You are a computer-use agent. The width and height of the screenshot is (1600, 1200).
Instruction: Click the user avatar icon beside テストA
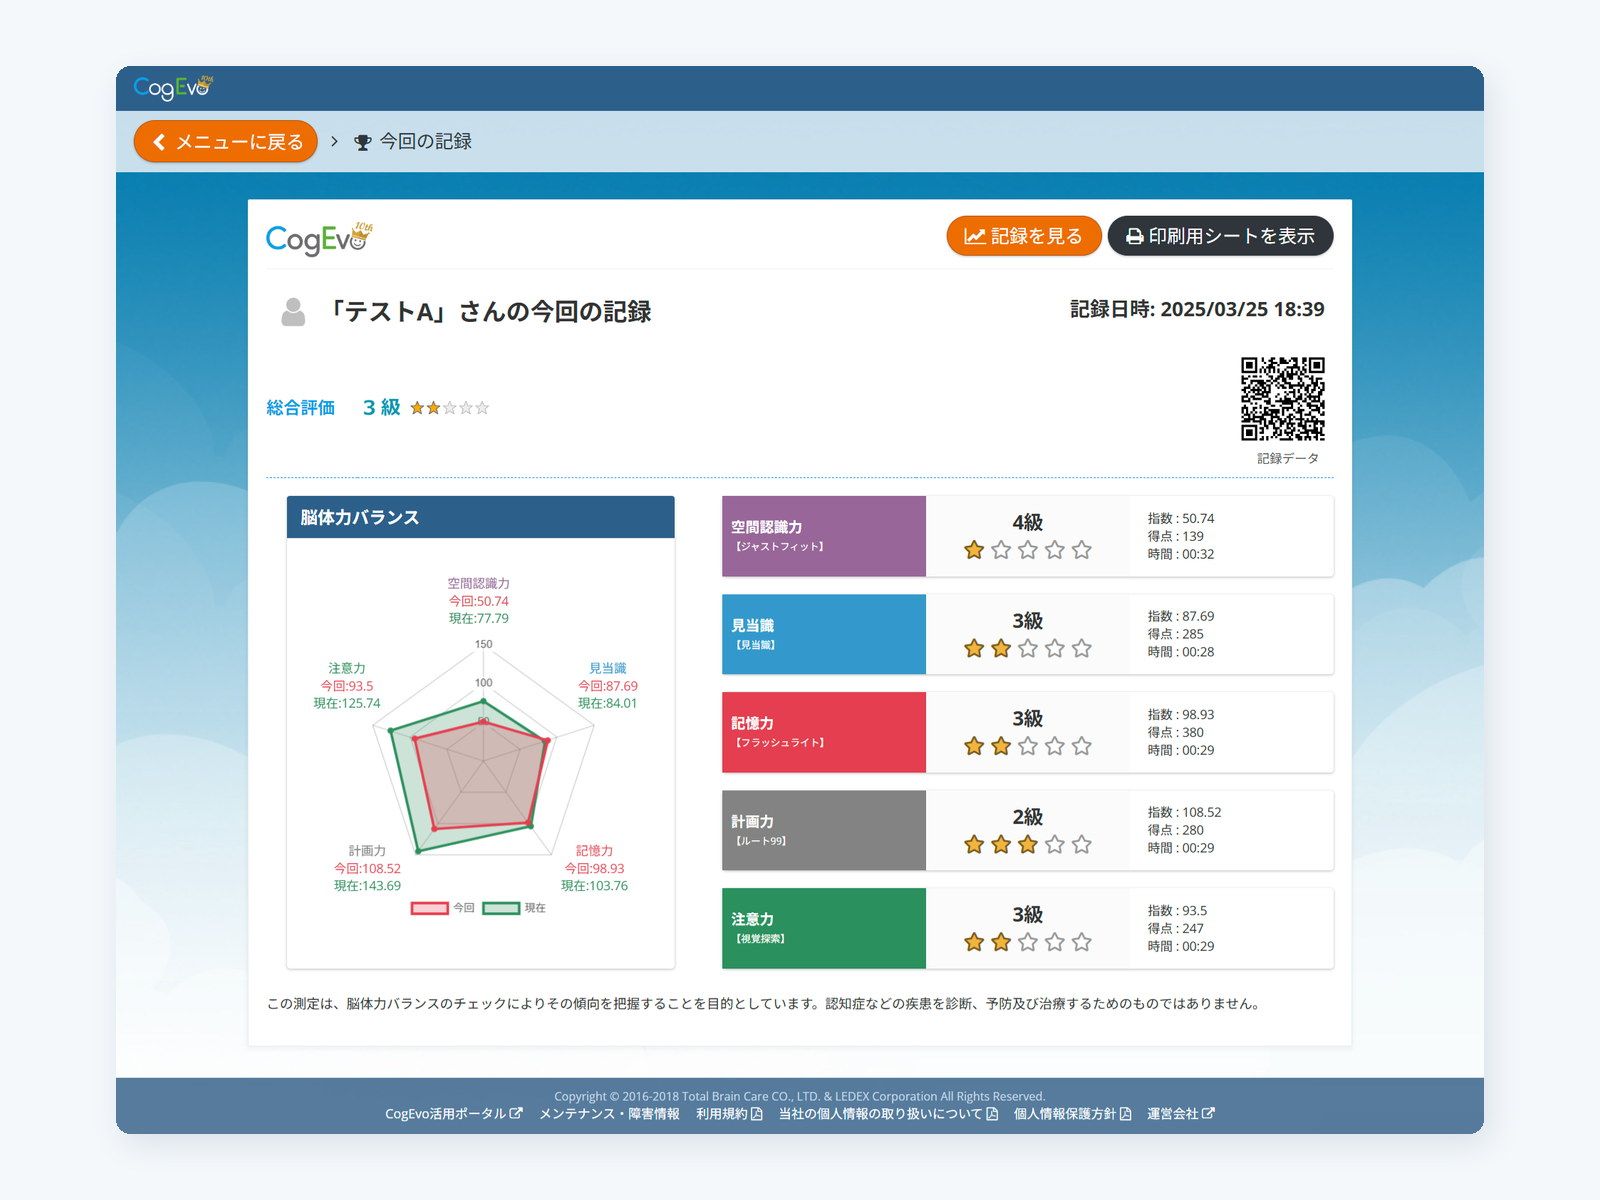293,312
